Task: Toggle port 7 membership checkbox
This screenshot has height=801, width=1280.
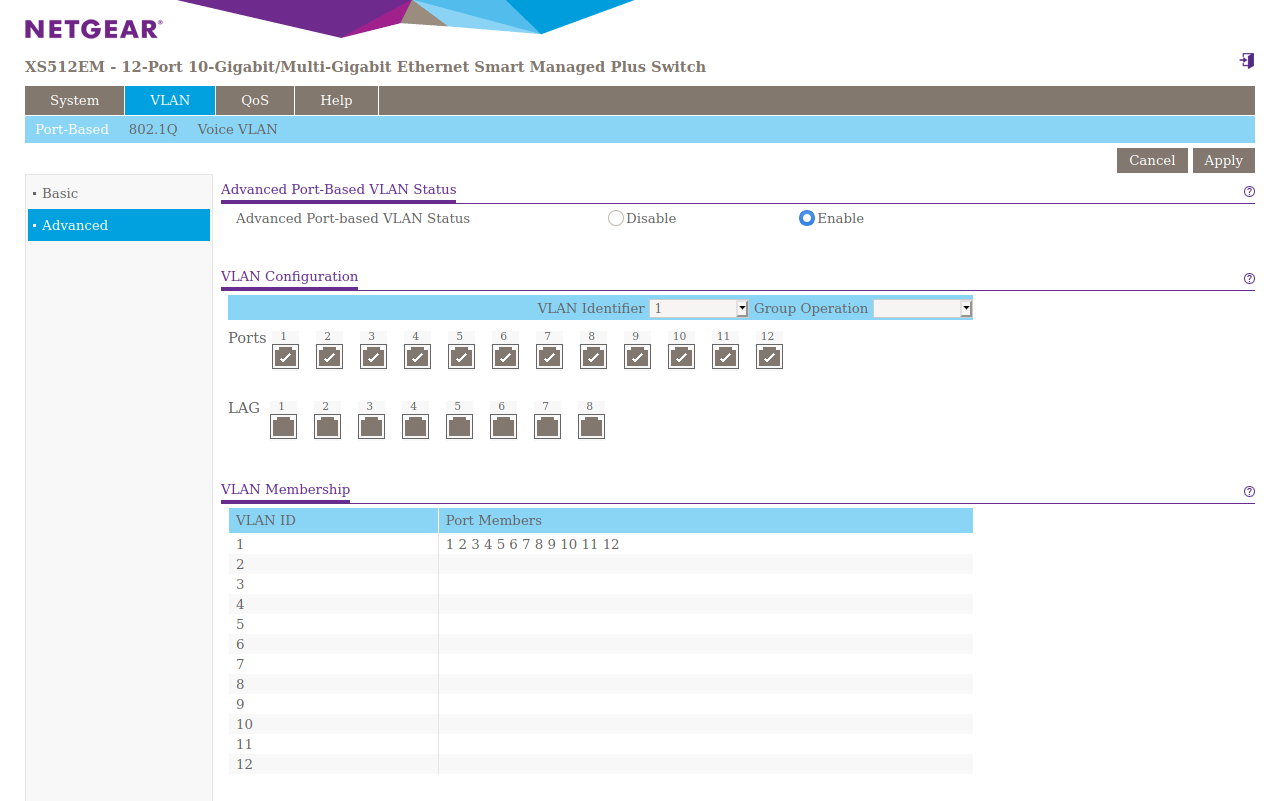Action: (549, 357)
